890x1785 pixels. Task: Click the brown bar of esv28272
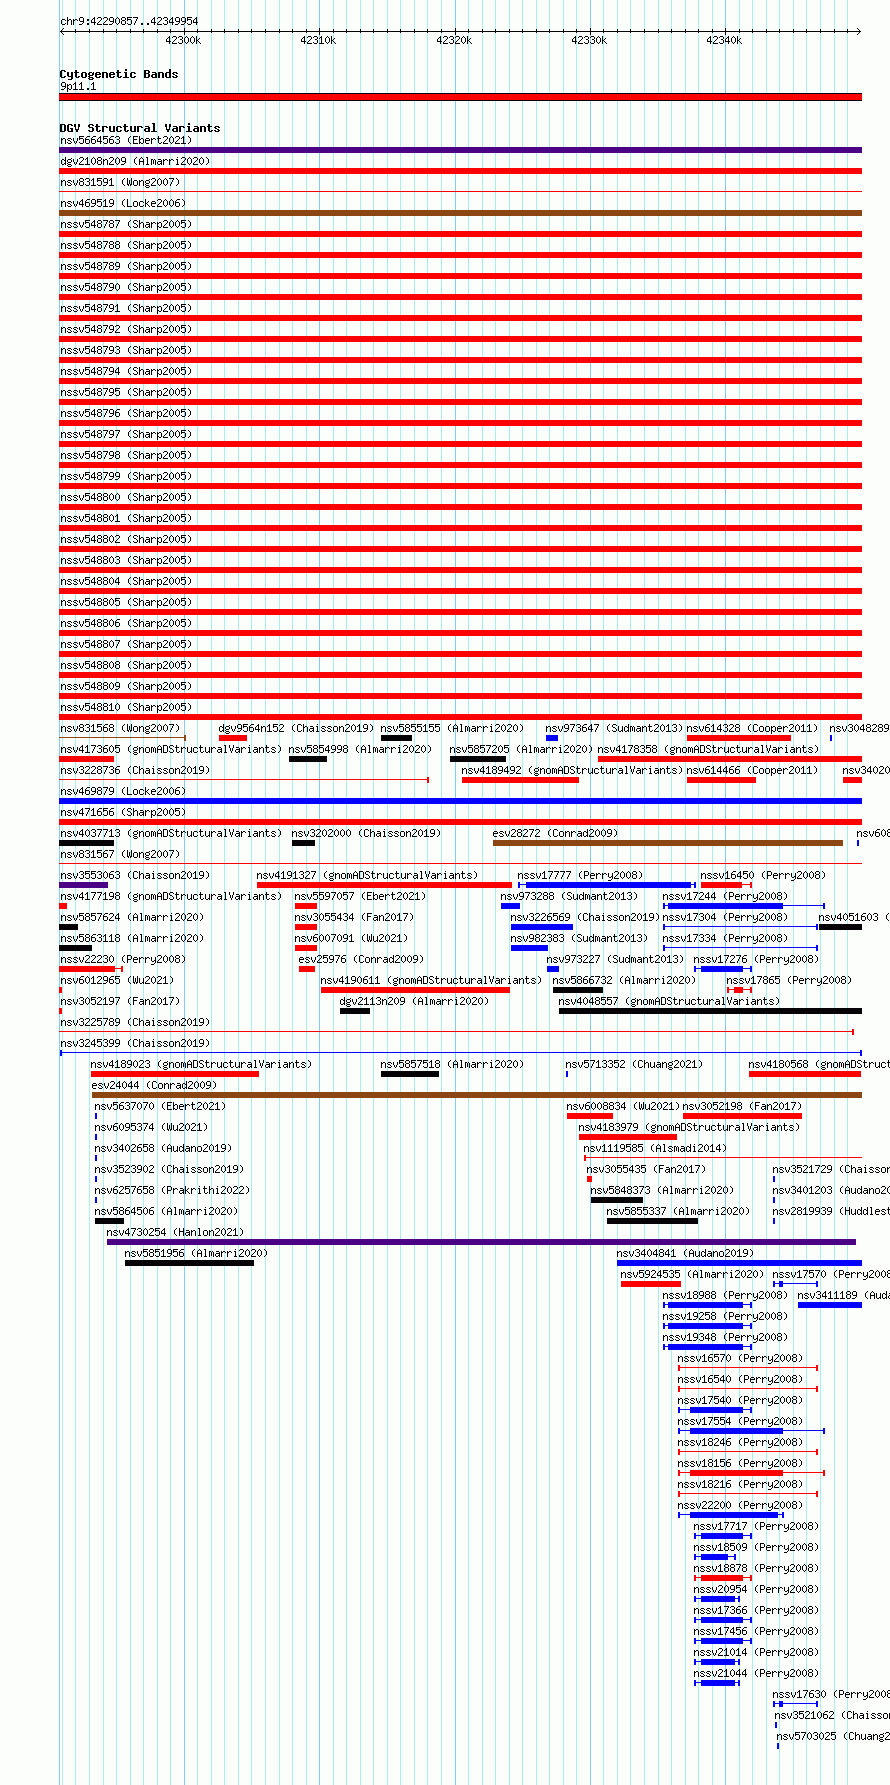[x=668, y=843]
